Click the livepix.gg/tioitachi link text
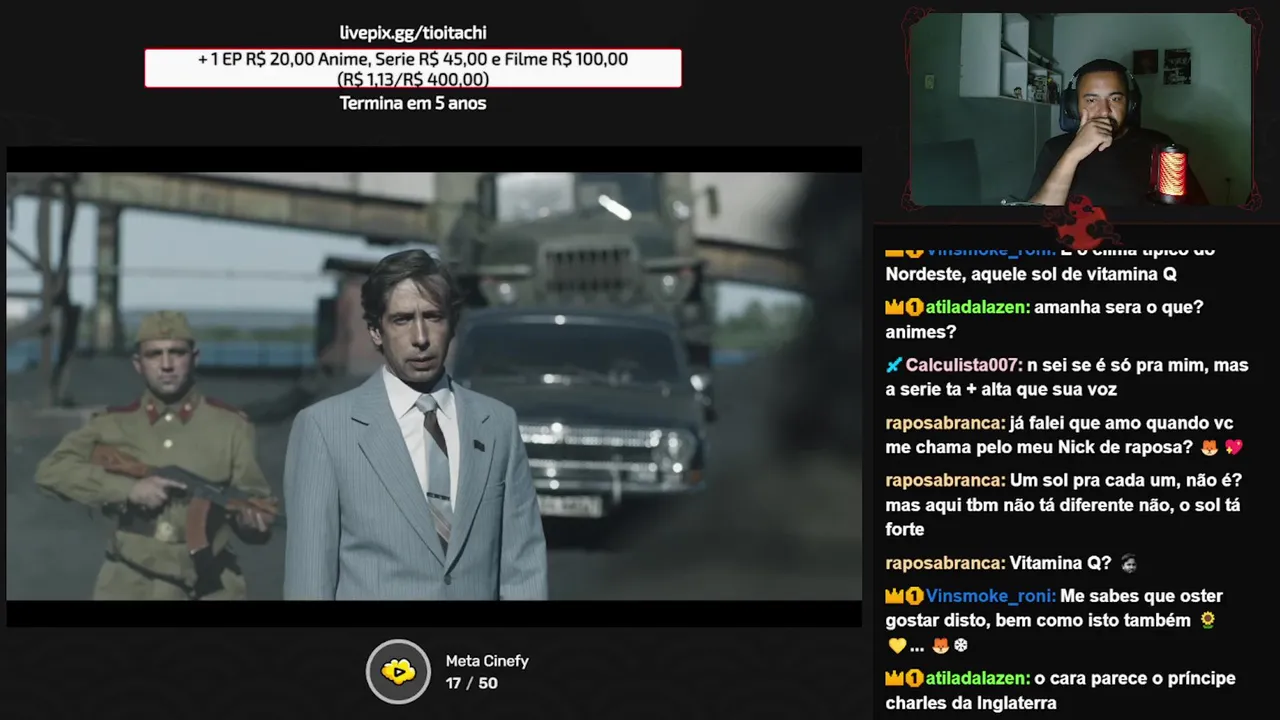Image resolution: width=1280 pixels, height=720 pixels. [413, 33]
